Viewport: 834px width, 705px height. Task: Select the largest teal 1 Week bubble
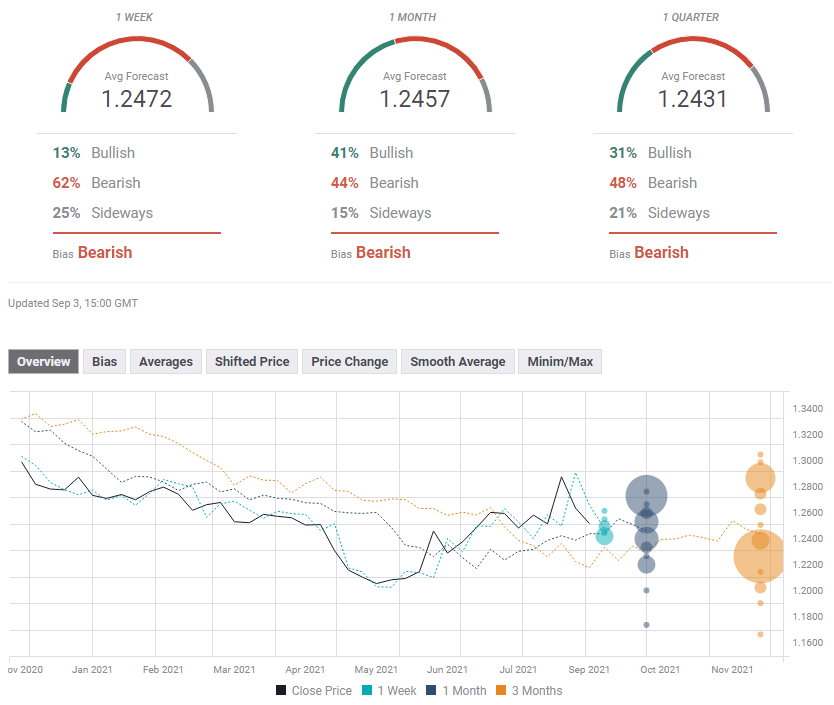tap(604, 537)
